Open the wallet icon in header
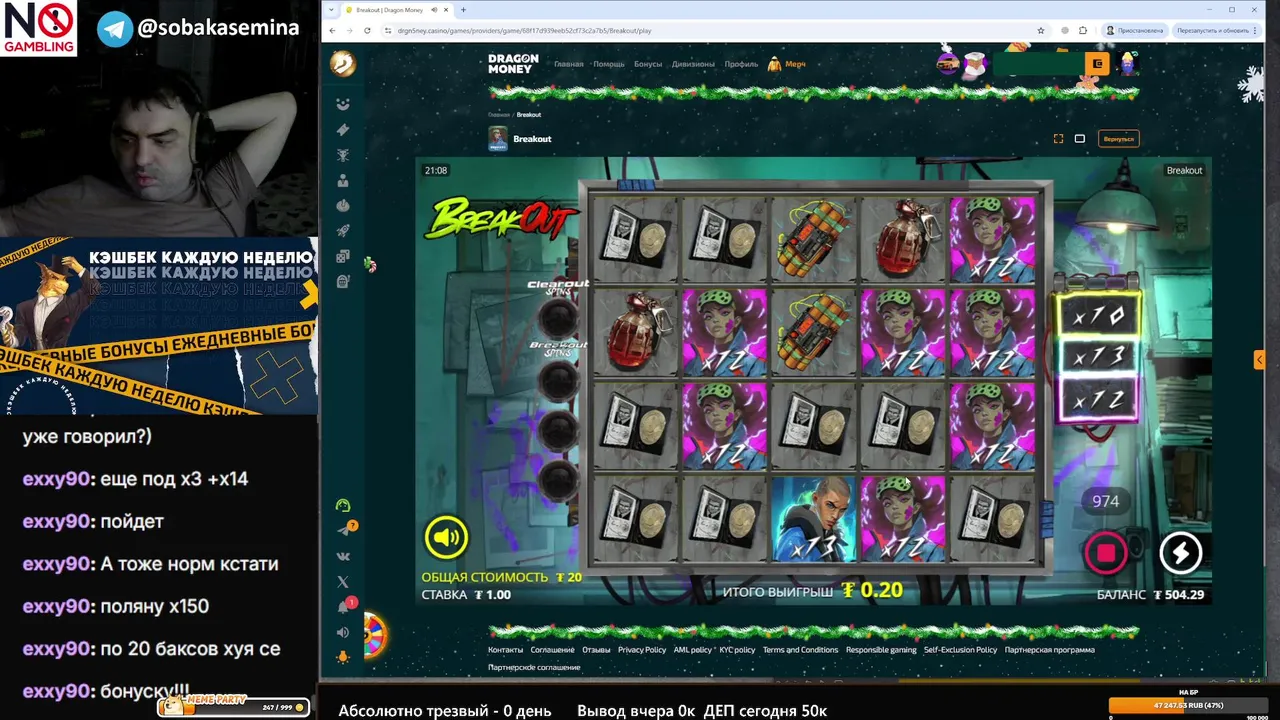1280x720 pixels. tap(1097, 64)
